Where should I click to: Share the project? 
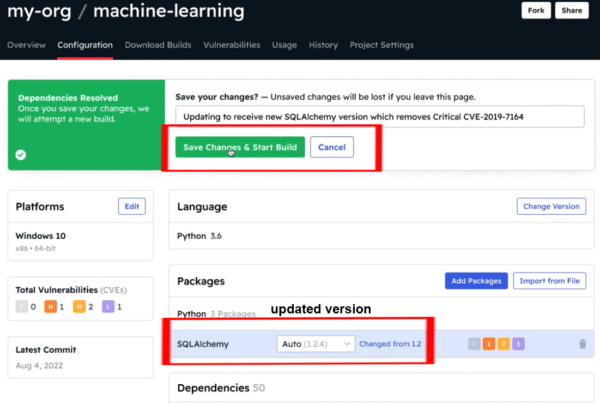tap(572, 10)
